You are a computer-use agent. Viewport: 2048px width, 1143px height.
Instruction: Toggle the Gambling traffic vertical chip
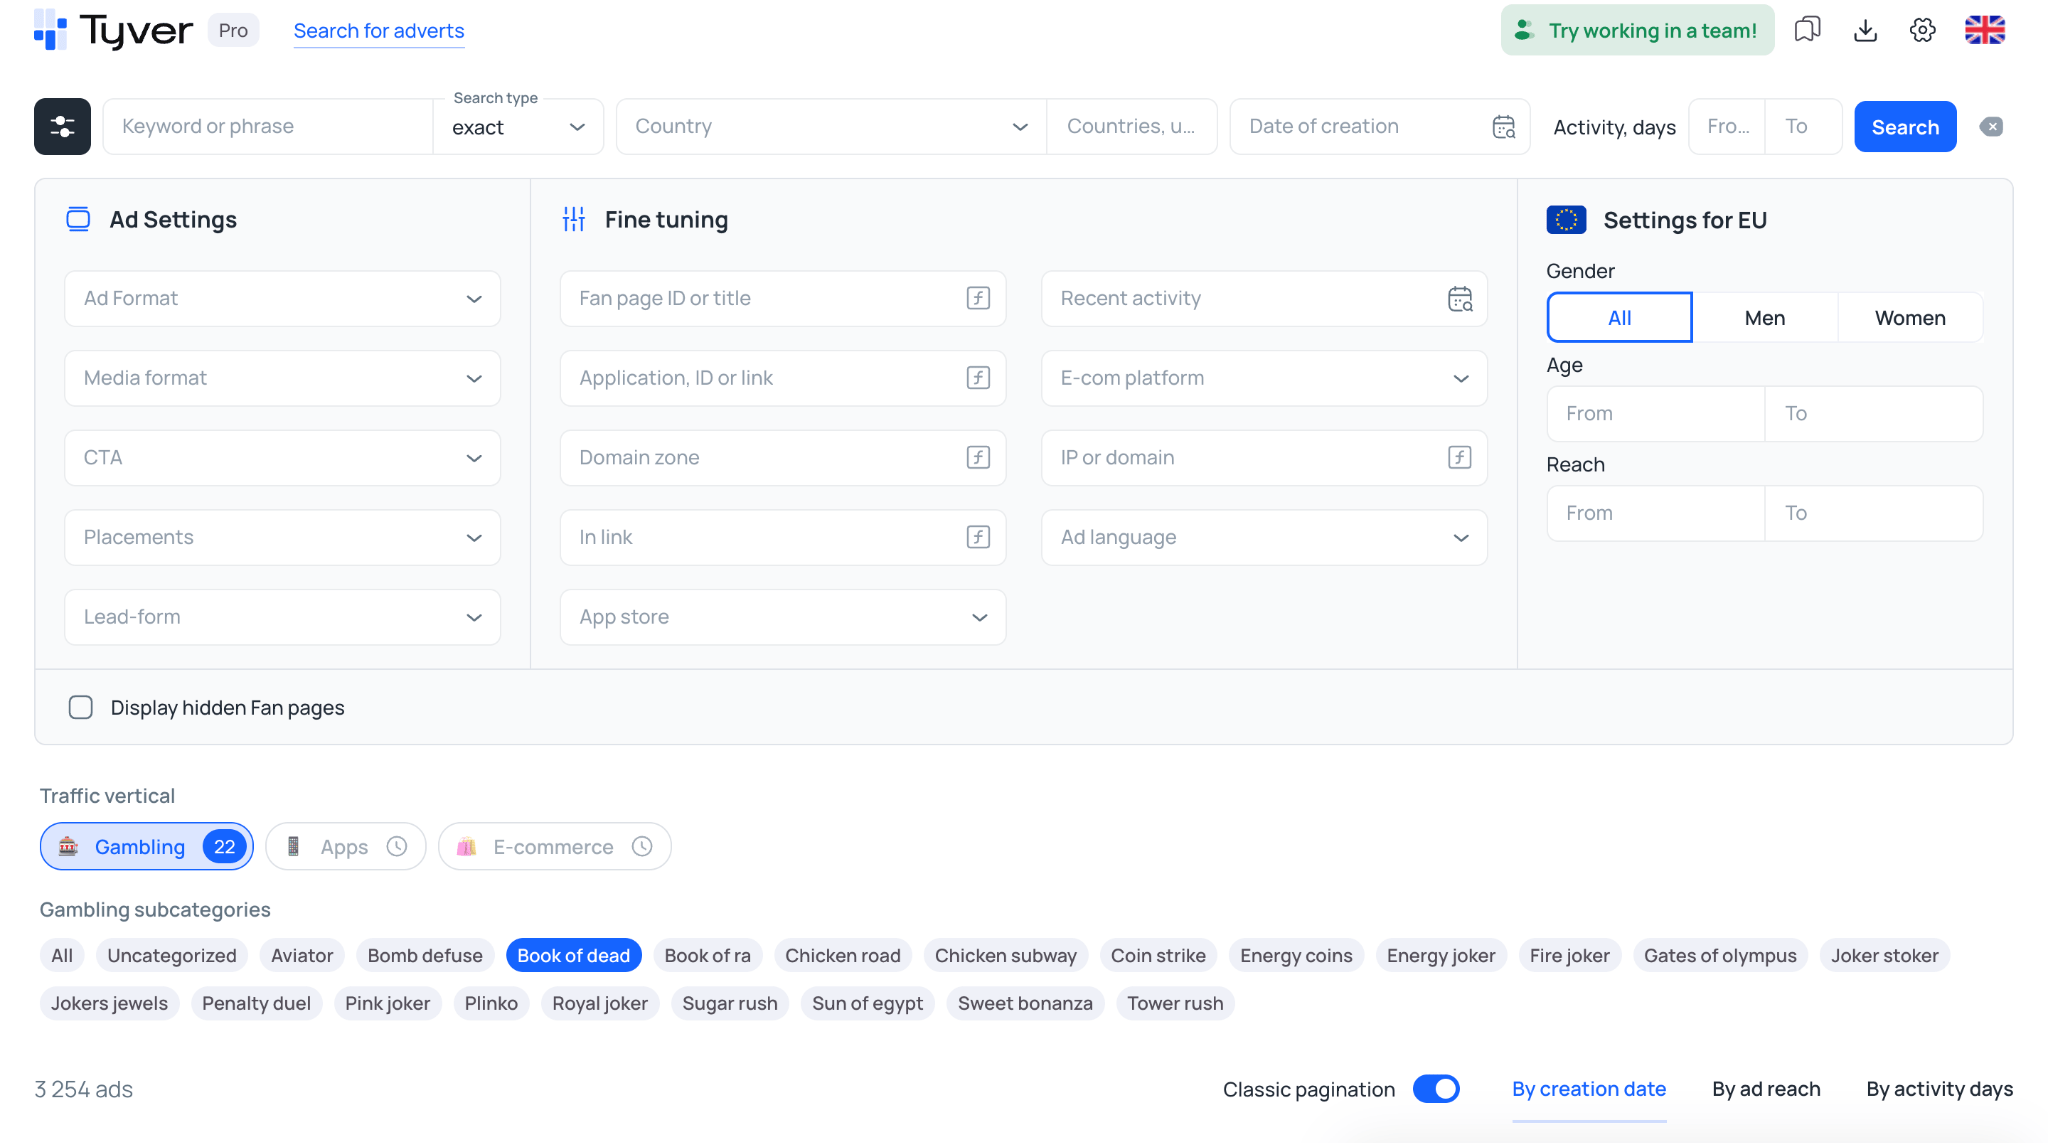[x=147, y=846]
